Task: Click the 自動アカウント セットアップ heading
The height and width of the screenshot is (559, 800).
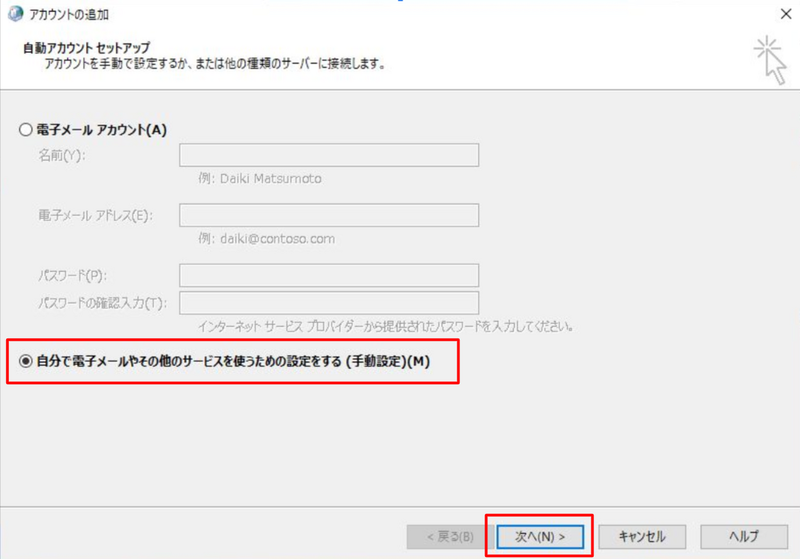Action: pyautogui.click(x=87, y=48)
